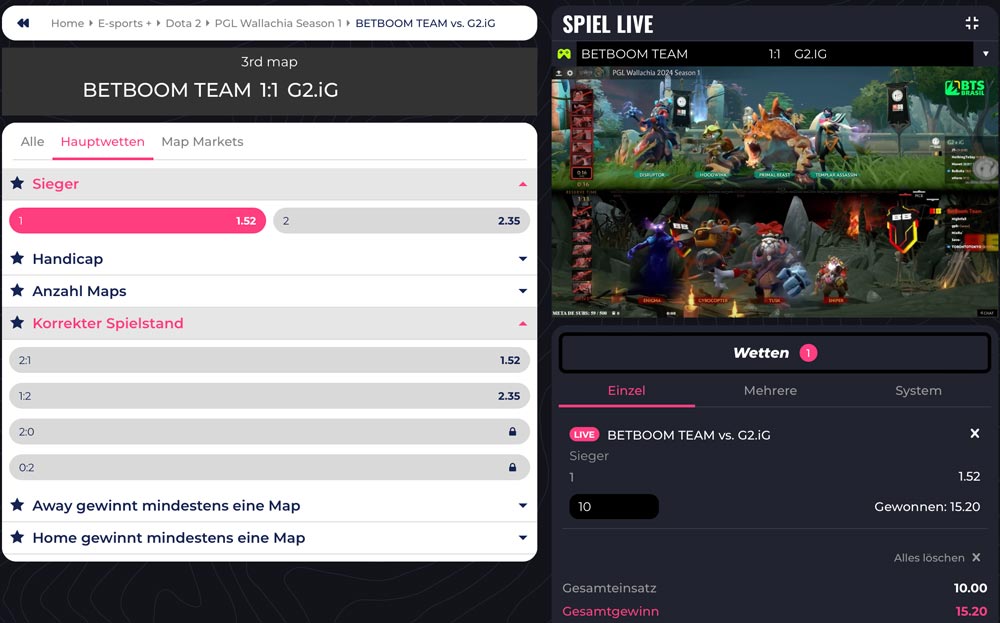Switch to the Map Markets tab
The image size is (1000, 623).
202,142
